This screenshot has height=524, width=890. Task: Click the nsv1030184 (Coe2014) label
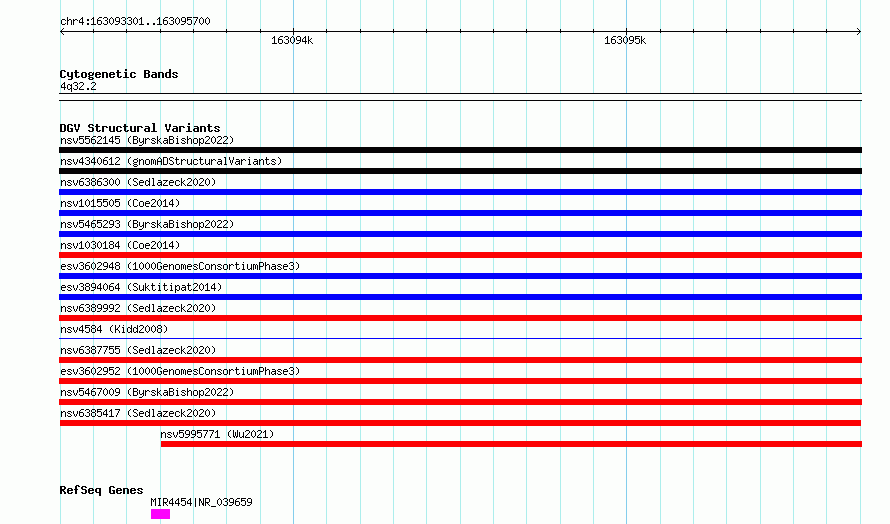(120, 245)
